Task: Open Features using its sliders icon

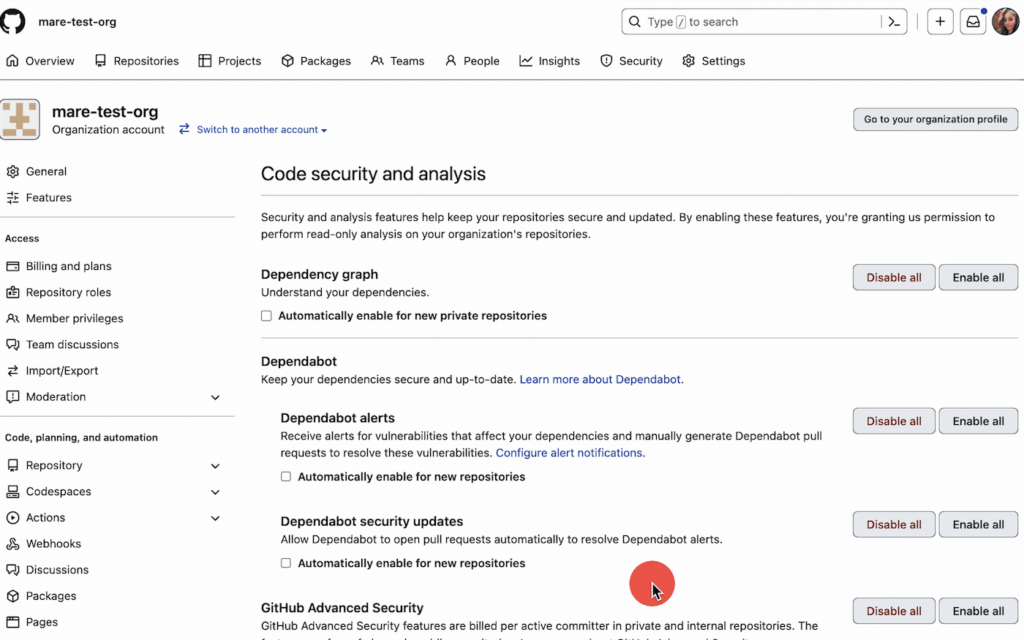Action: (x=14, y=197)
